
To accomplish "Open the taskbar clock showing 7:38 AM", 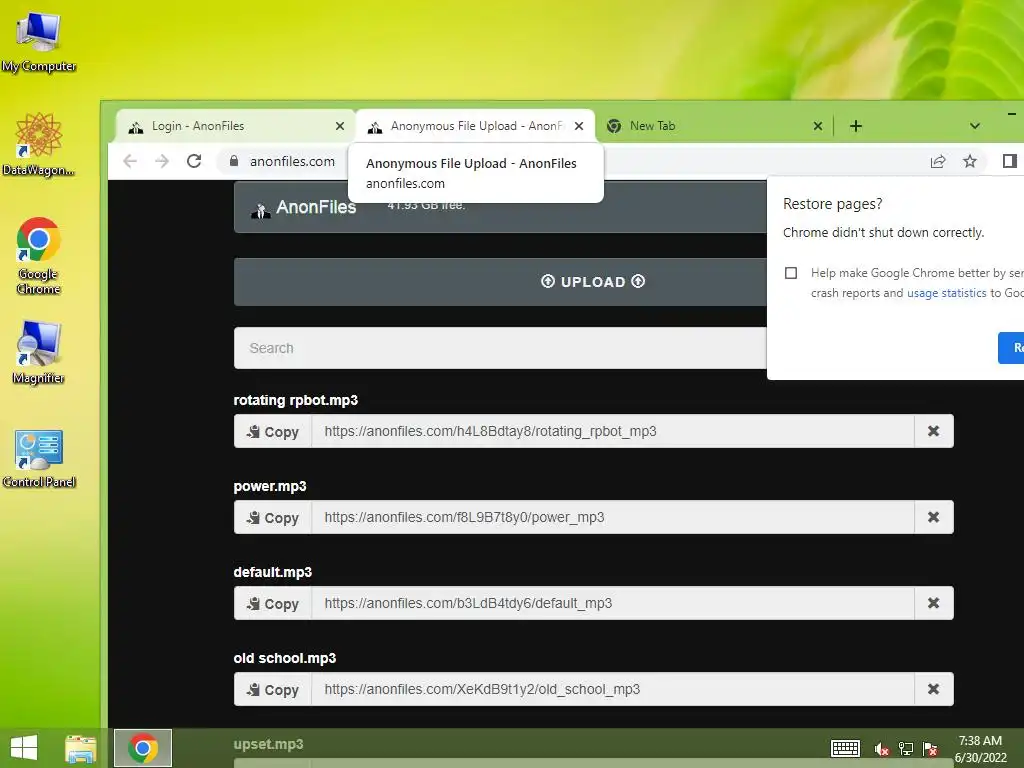I will 980,749.
